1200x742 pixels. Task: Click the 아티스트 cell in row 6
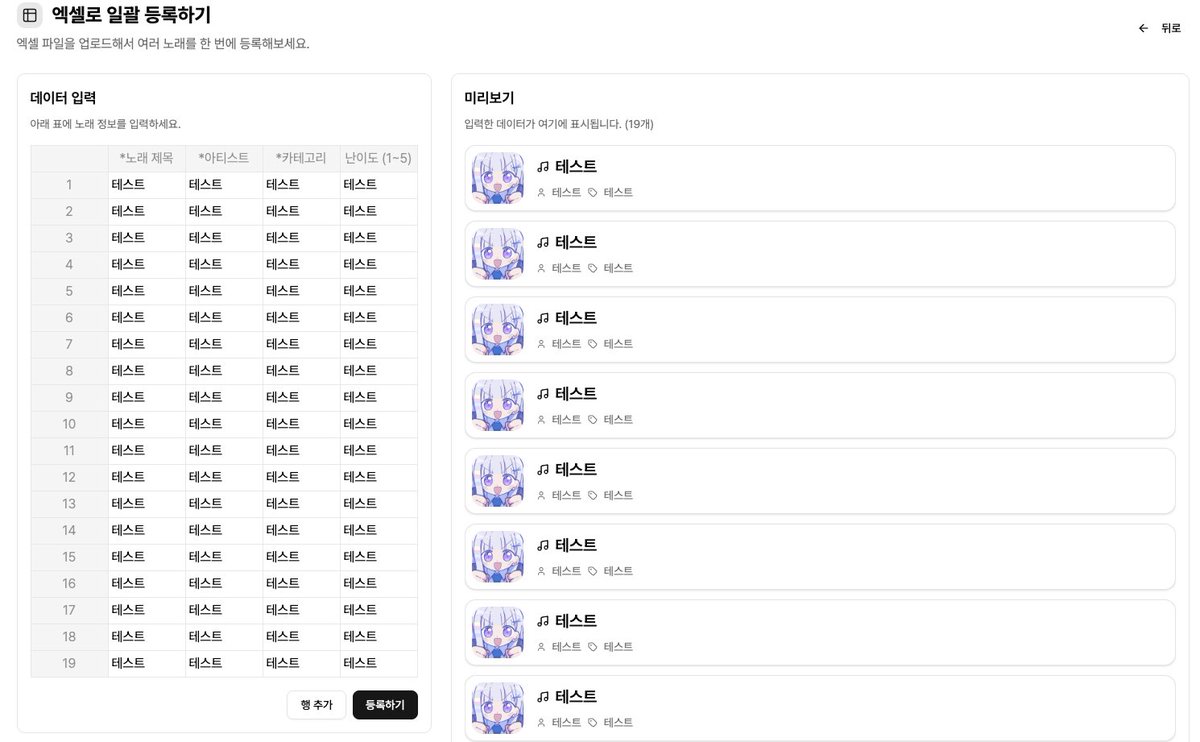[x=224, y=318]
